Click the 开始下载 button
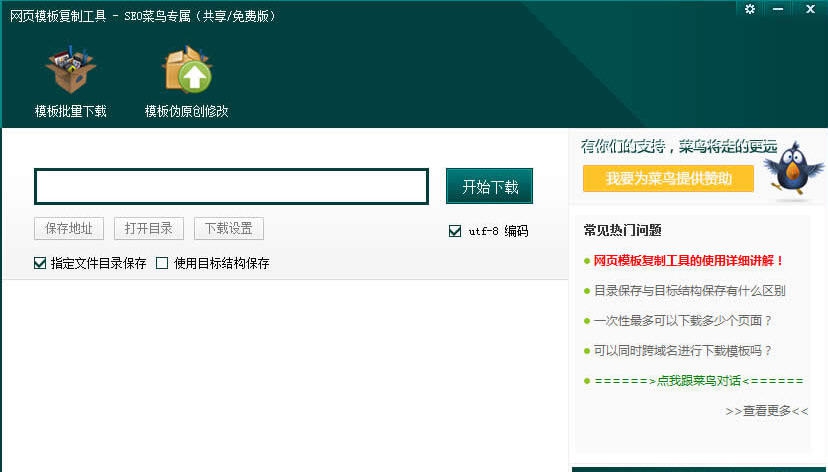This screenshot has width=828, height=472. [490, 186]
